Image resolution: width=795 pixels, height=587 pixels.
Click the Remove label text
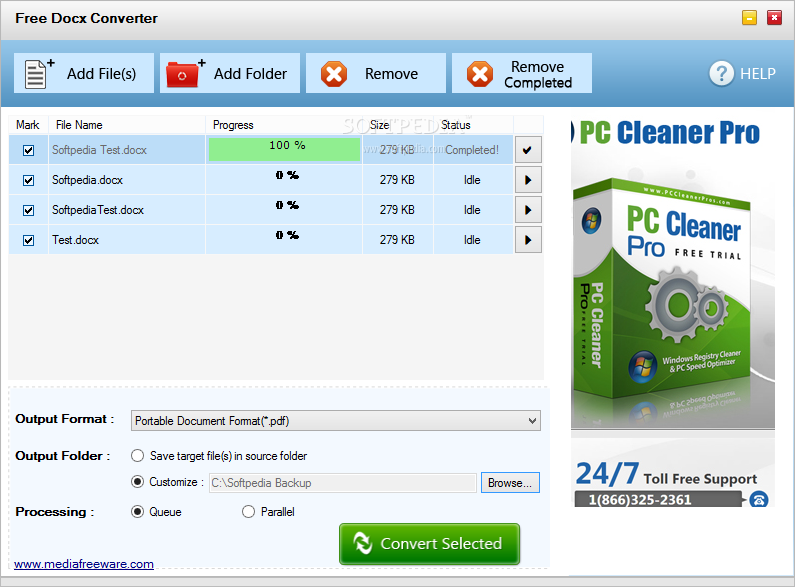click(391, 74)
